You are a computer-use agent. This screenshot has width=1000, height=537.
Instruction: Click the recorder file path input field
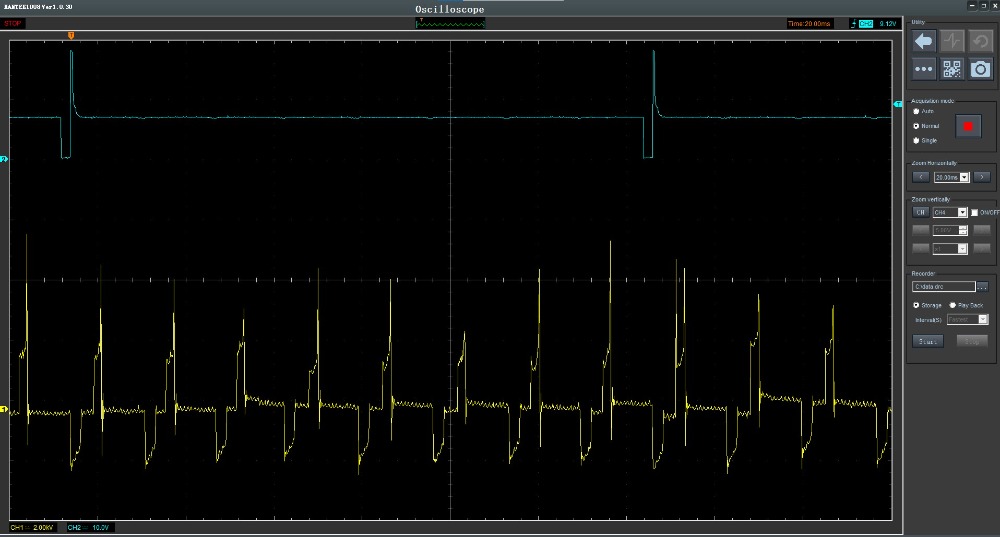(x=944, y=287)
